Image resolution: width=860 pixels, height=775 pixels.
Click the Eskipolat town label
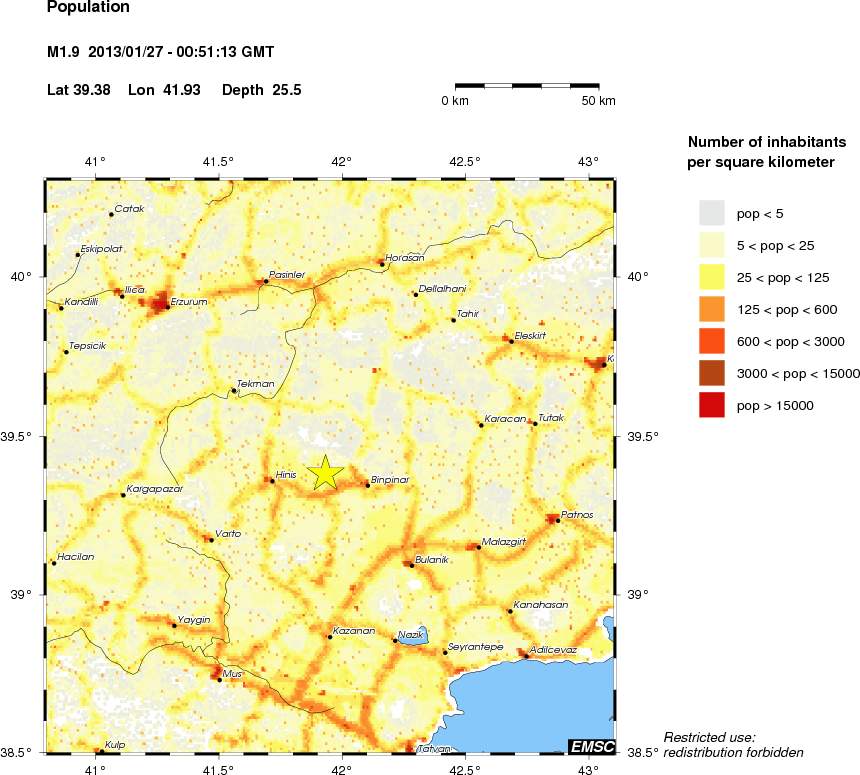click(101, 249)
